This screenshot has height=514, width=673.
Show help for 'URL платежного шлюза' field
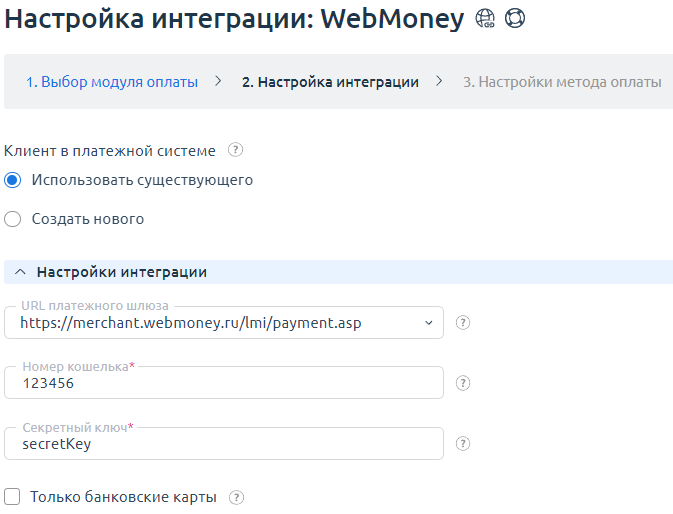pos(463,323)
